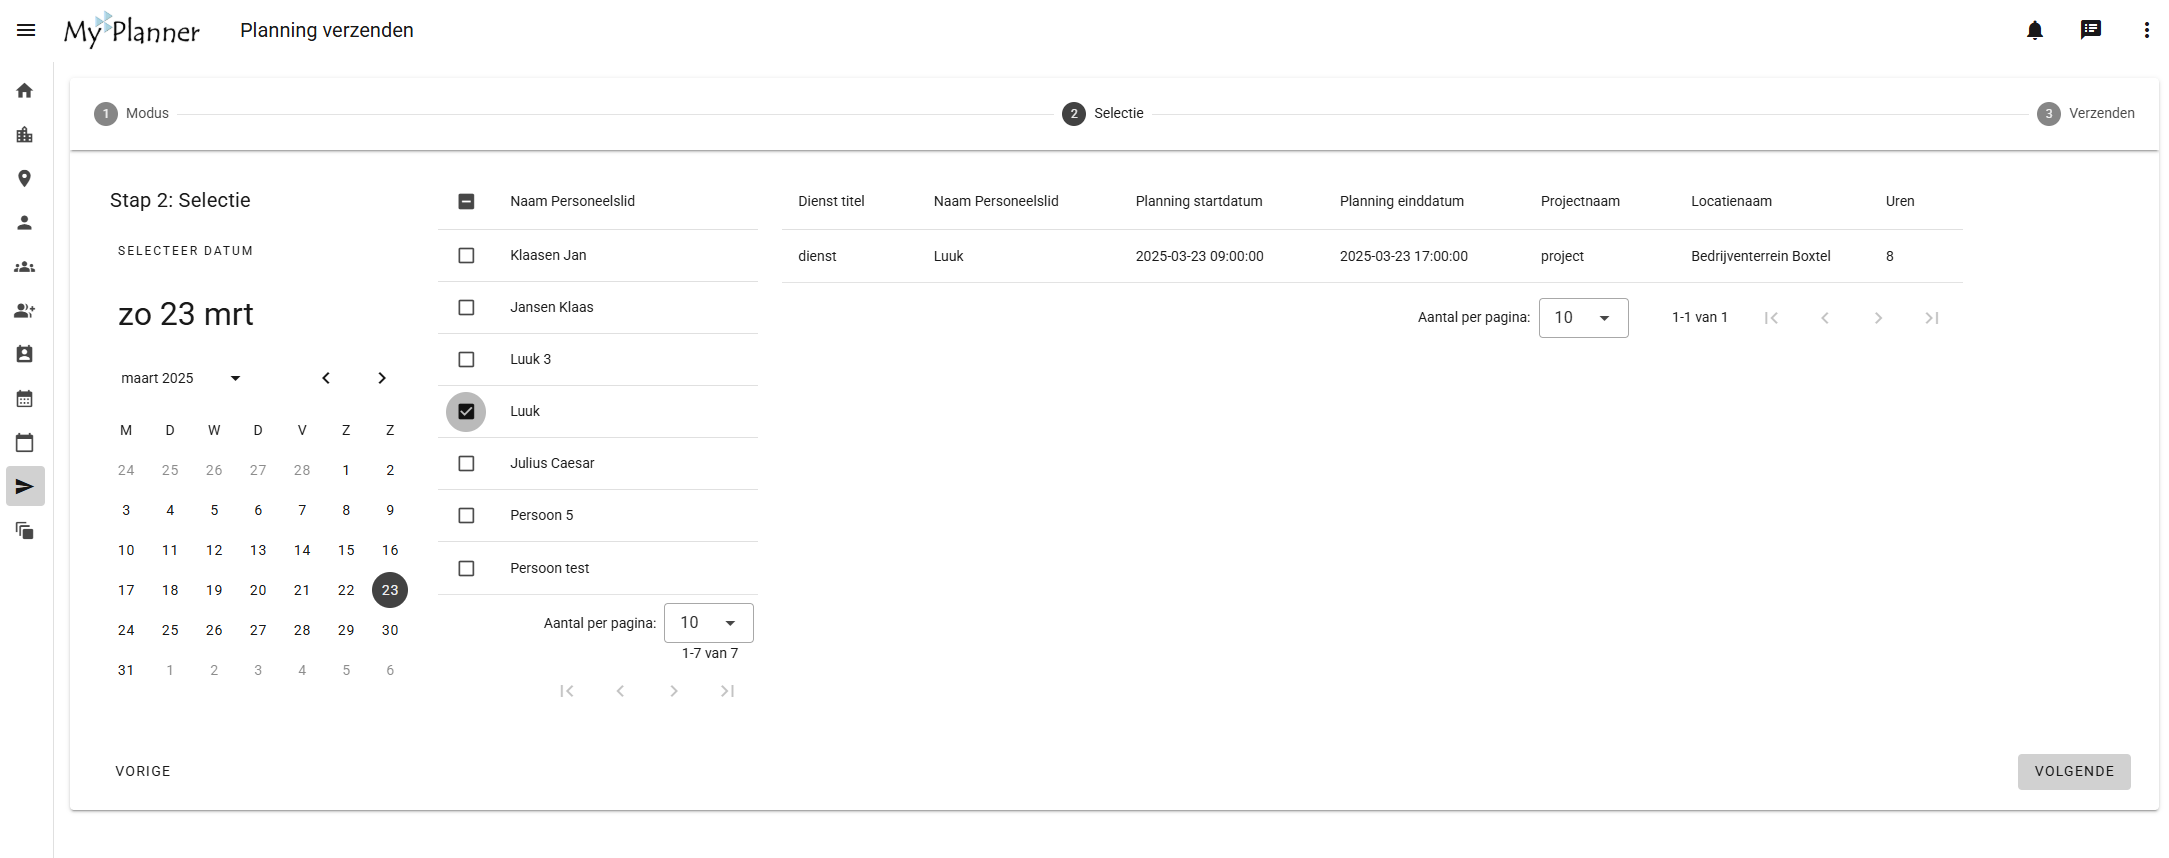Open the location pin sidebar icon
The image size is (2169, 858).
[25, 179]
